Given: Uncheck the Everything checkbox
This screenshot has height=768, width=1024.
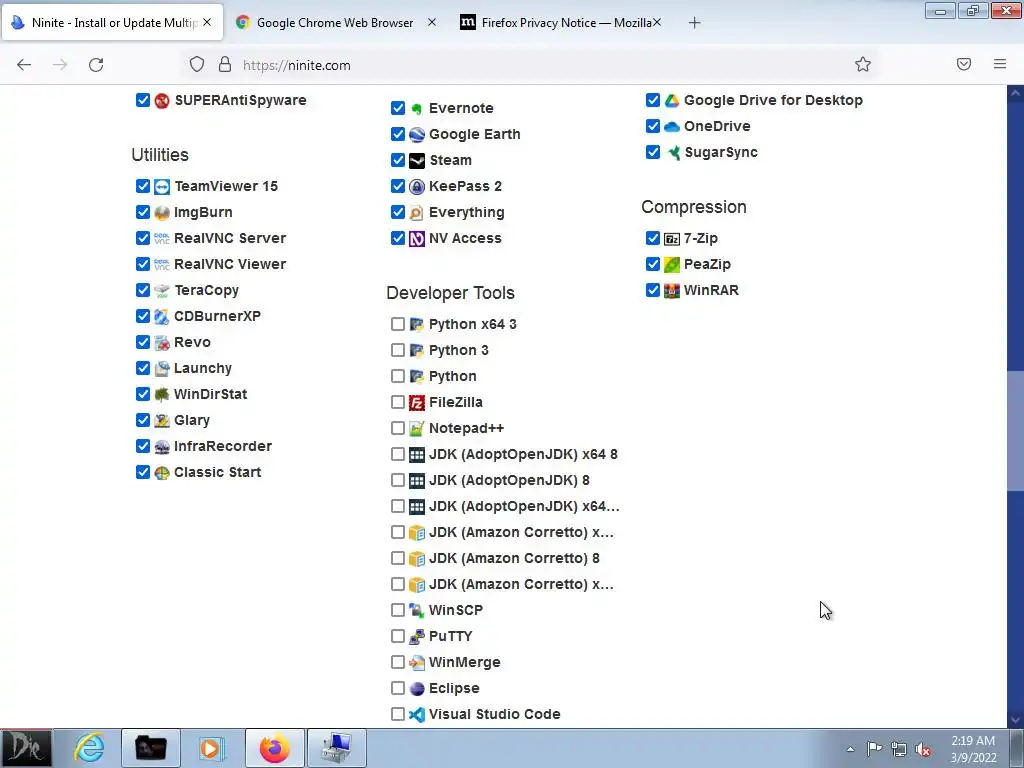Looking at the screenshot, I should pos(398,212).
